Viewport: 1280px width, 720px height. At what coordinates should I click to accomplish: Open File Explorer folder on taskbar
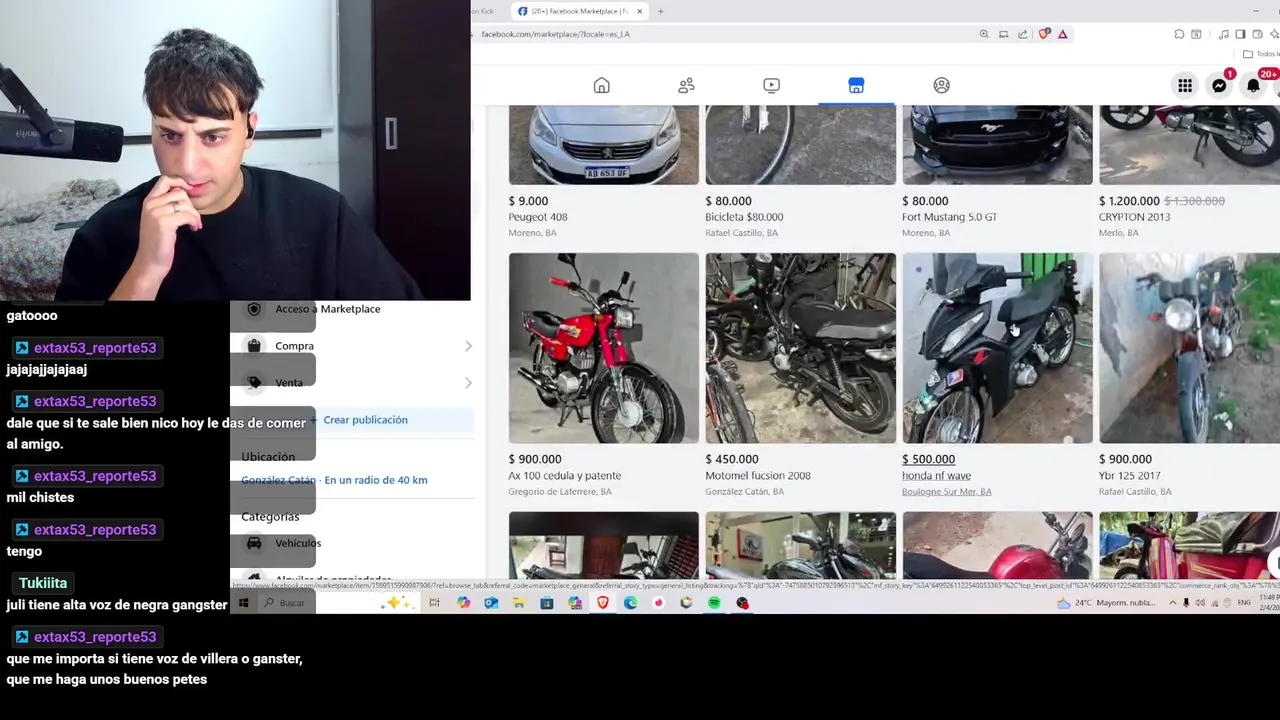[518, 603]
